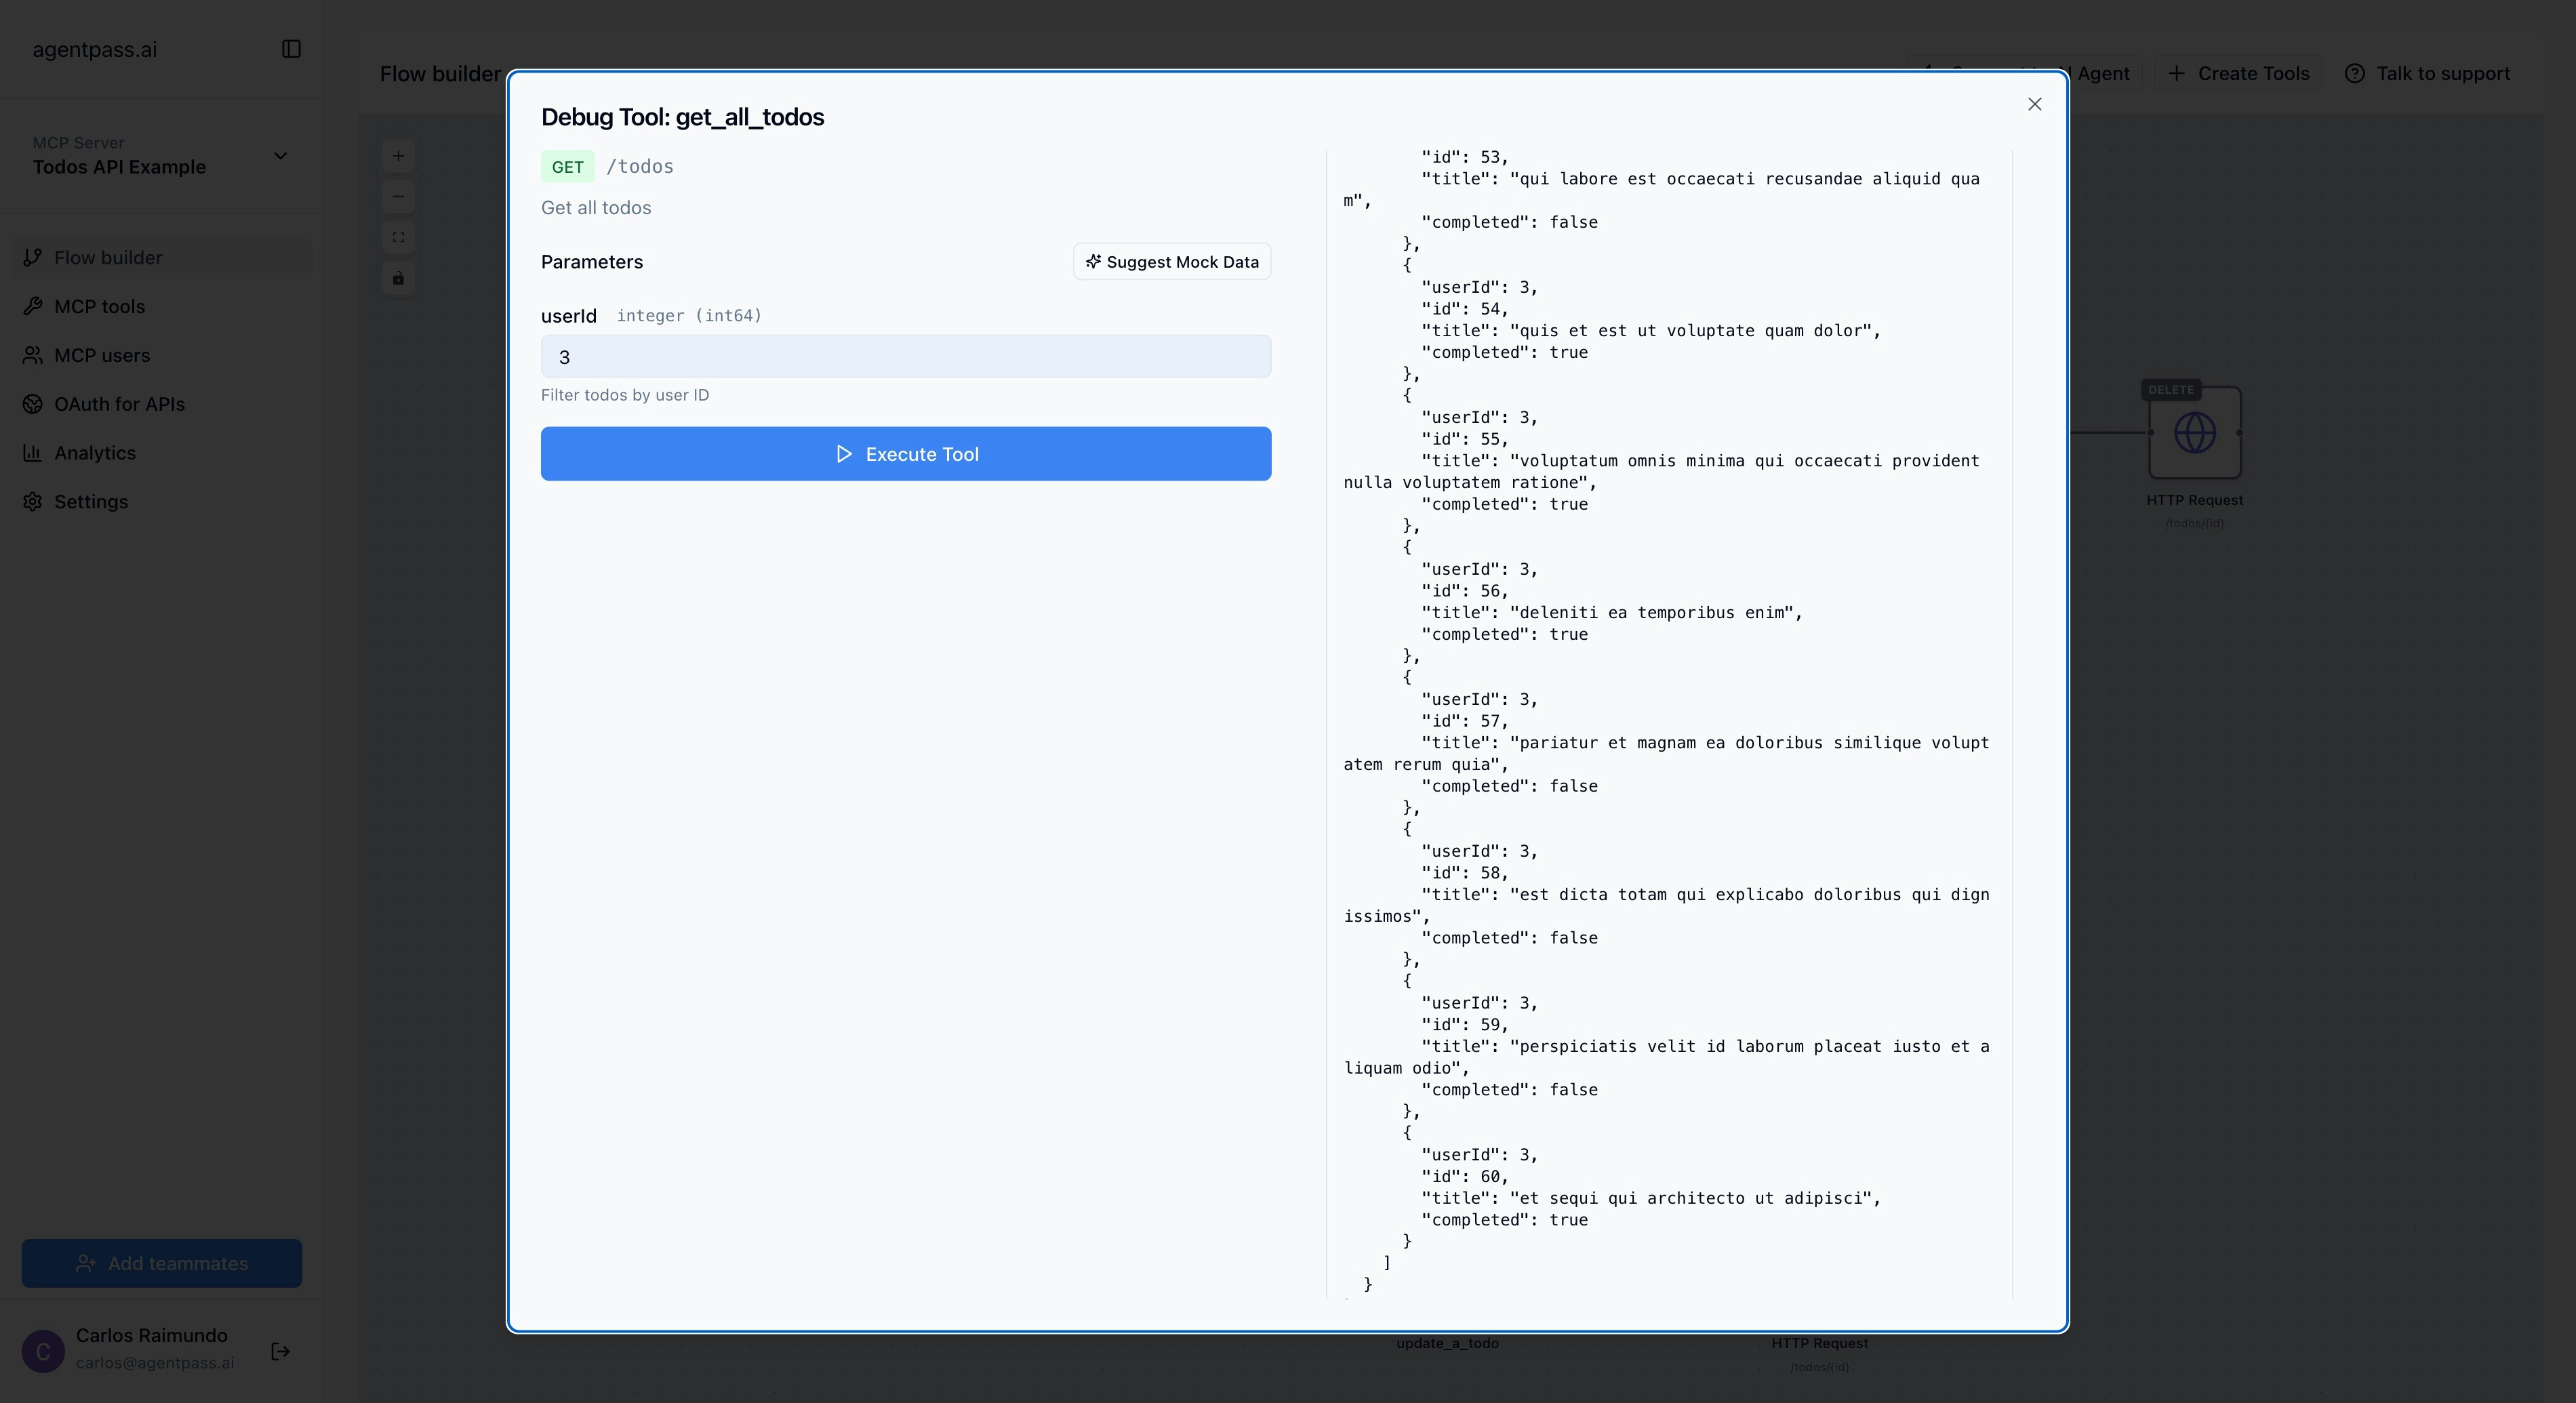Close the Debug Tool dialog
Viewport: 2576px width, 1403px height.
pos(2034,104)
